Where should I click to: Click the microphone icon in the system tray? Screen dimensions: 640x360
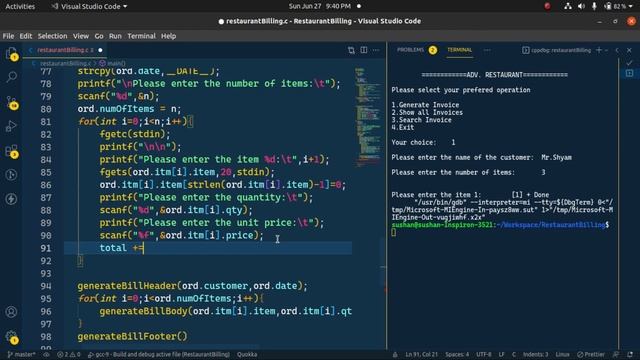pyautogui.click(x=594, y=6)
